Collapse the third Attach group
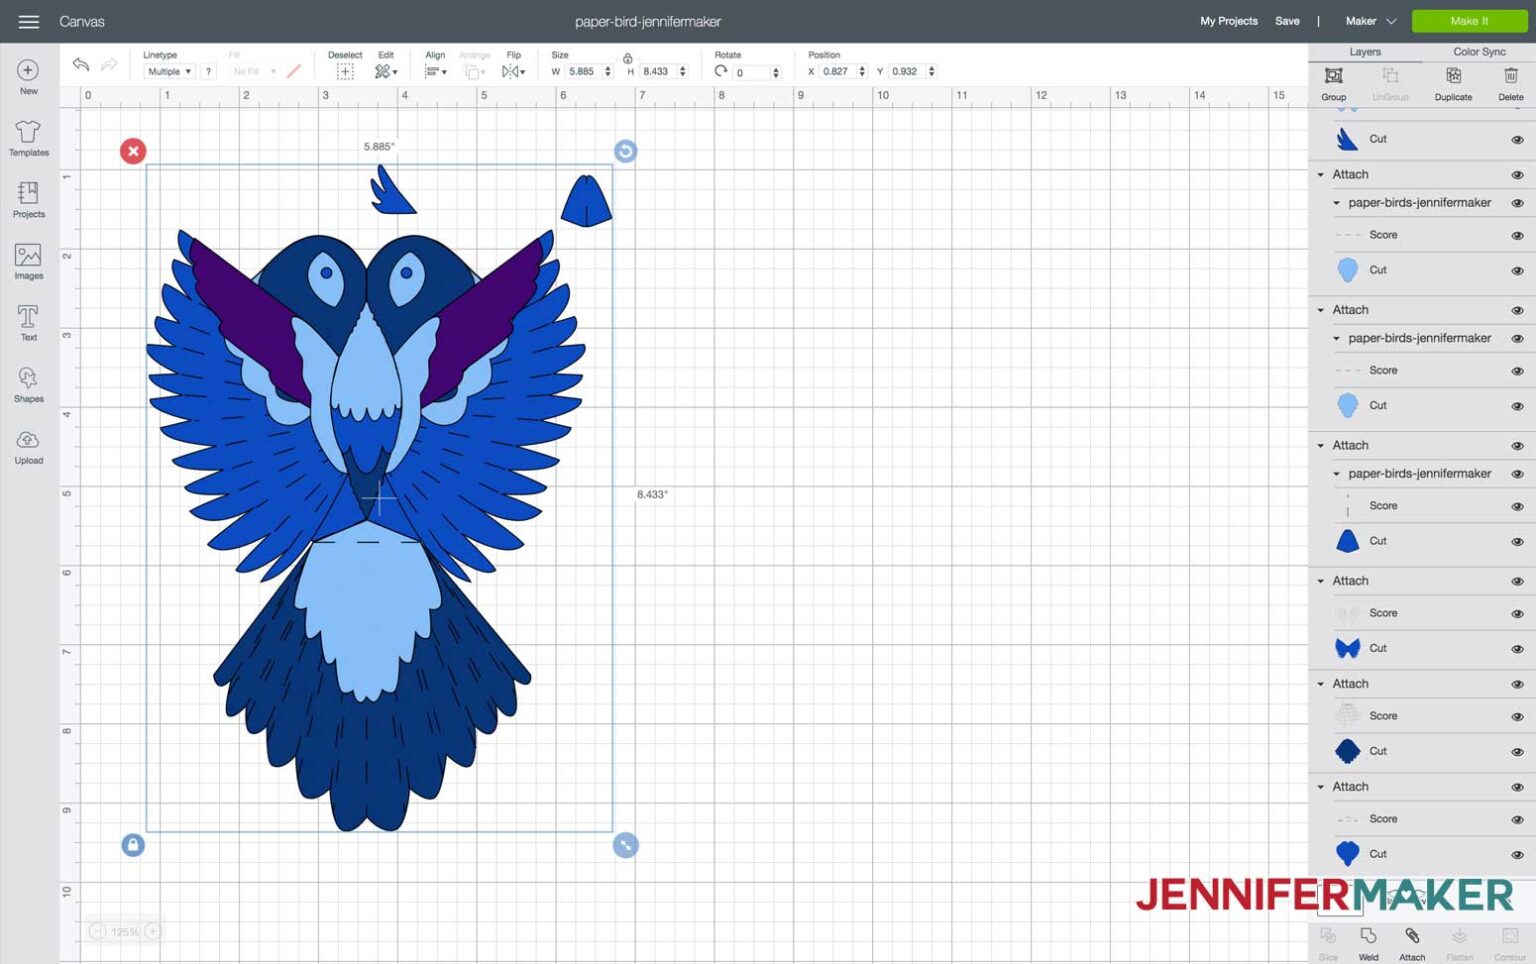Viewport: 1536px width, 964px height. (1321, 446)
